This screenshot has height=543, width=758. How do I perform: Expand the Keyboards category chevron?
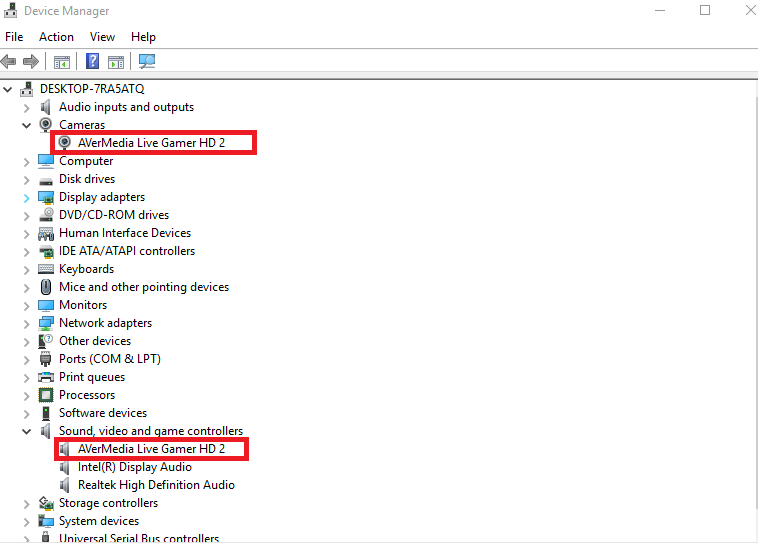(27, 270)
